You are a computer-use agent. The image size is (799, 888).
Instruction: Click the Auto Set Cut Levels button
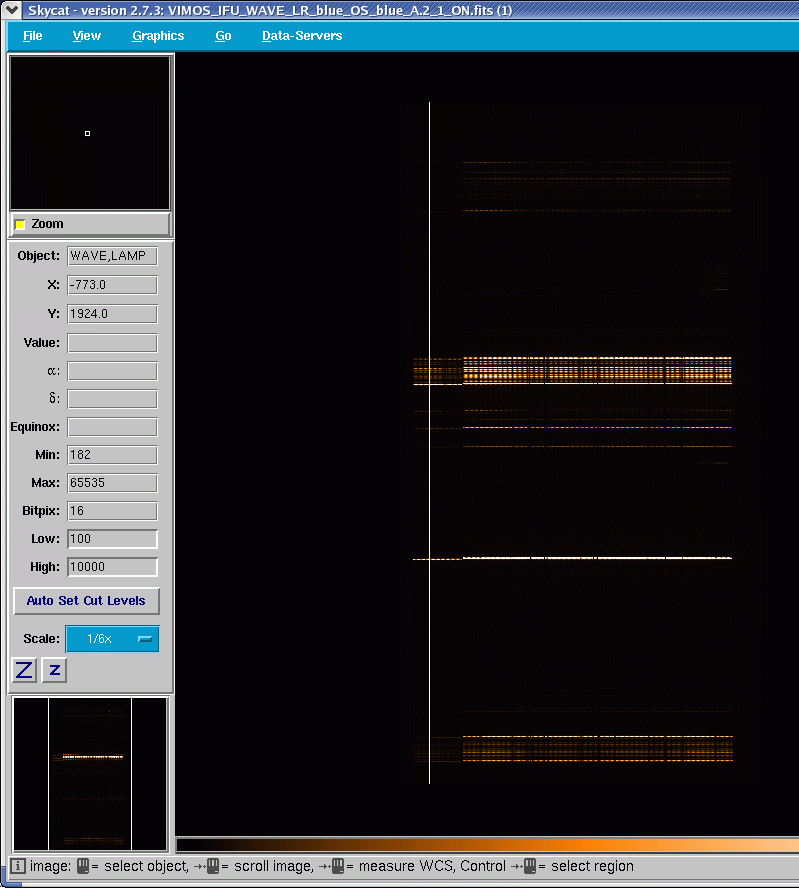(86, 601)
